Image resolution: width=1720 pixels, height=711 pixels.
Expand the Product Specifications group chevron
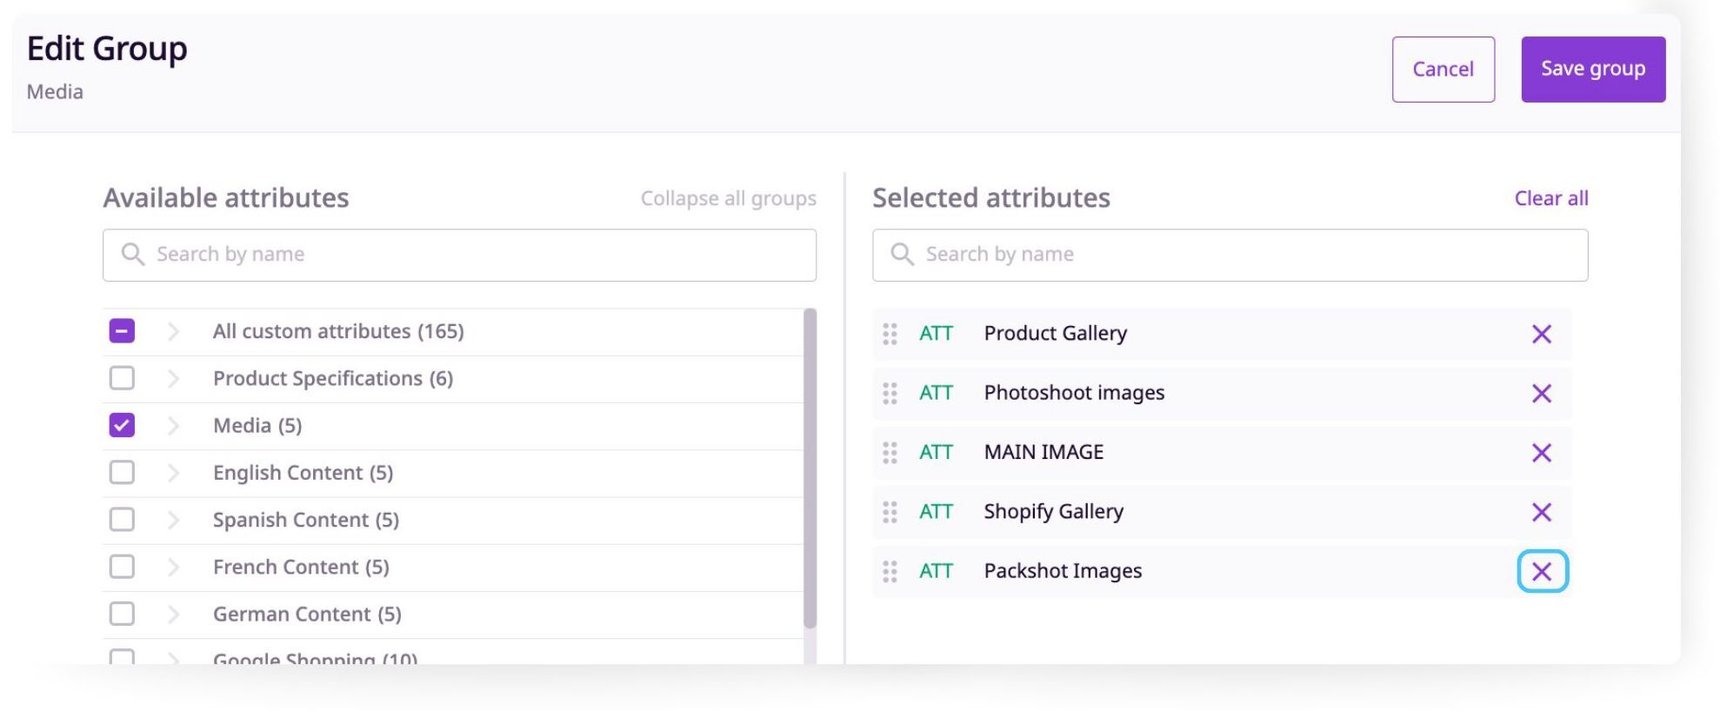pos(173,378)
